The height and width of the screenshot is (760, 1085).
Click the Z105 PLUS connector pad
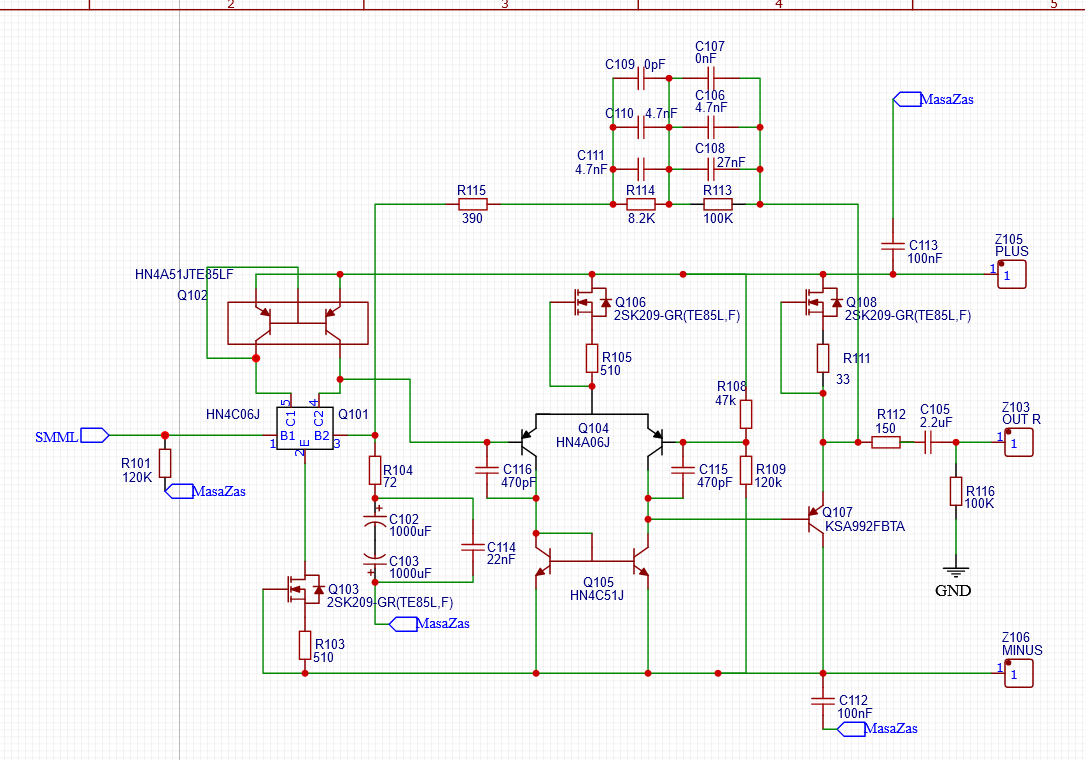(1013, 274)
